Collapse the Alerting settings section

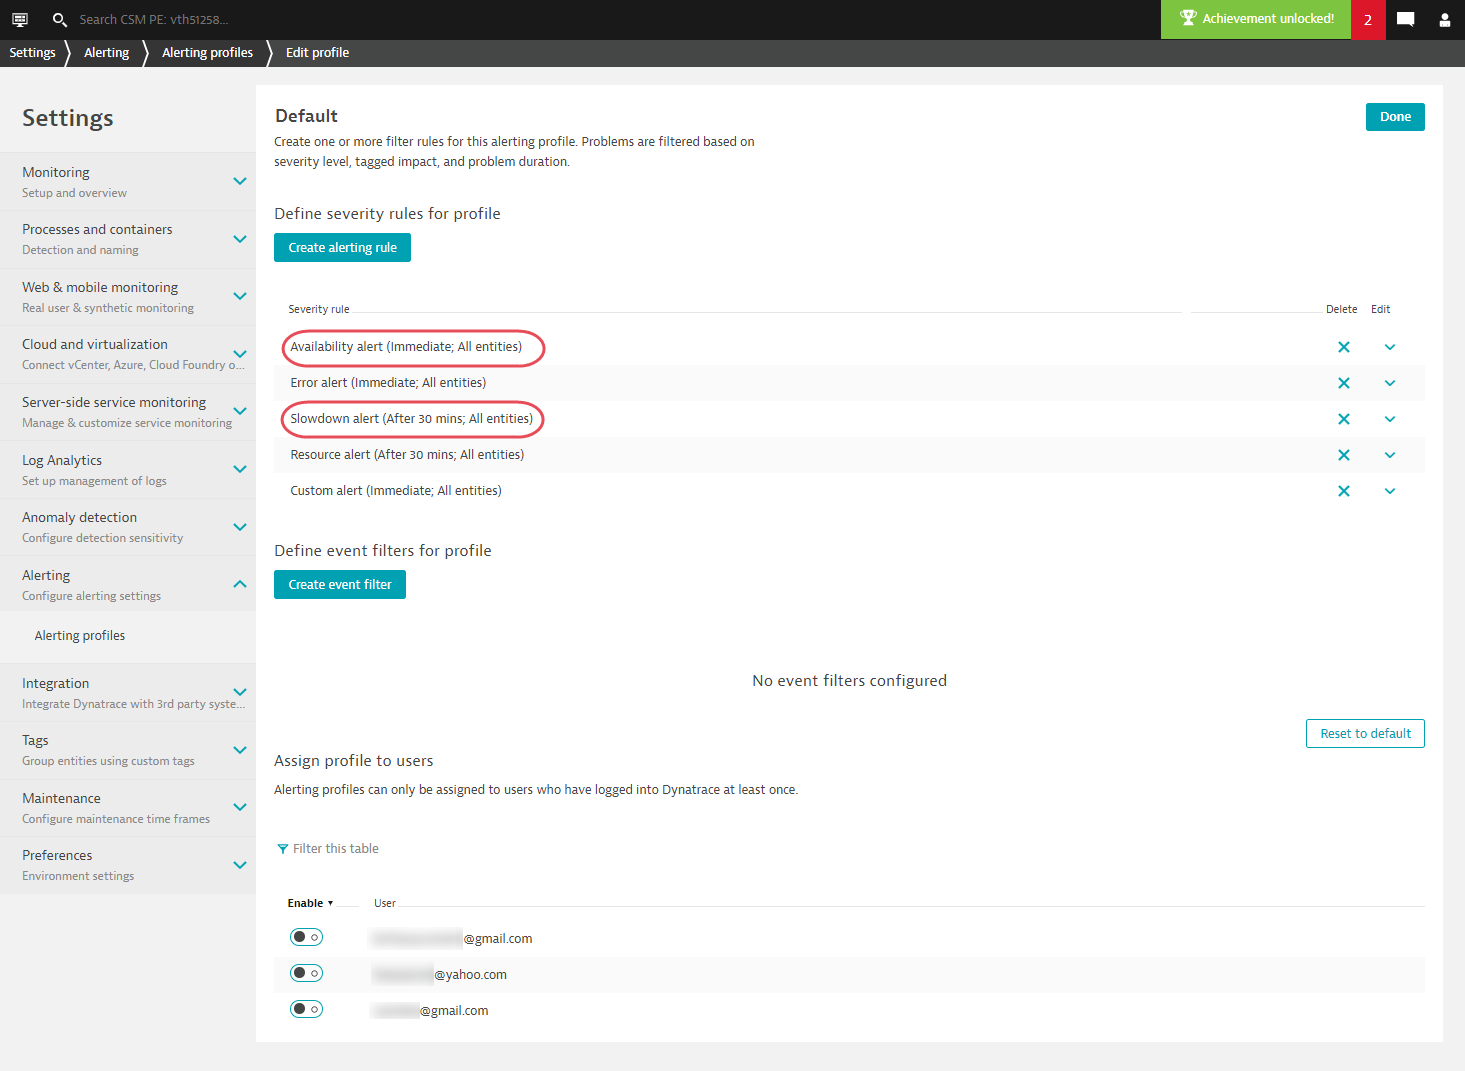click(x=240, y=584)
